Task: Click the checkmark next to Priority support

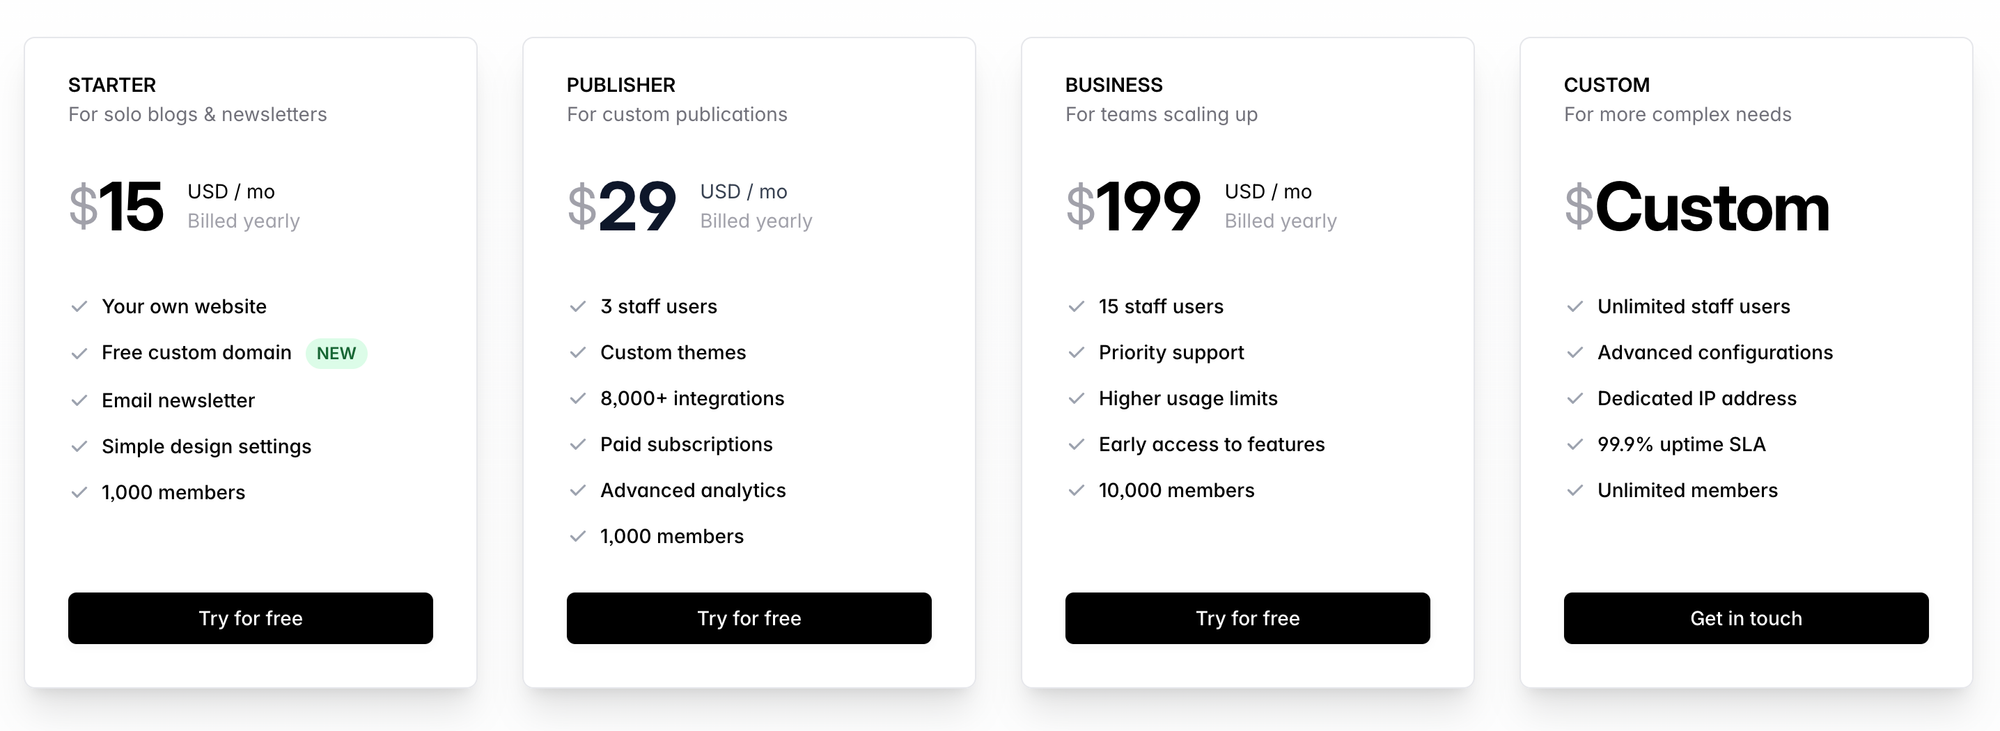Action: point(1076,353)
